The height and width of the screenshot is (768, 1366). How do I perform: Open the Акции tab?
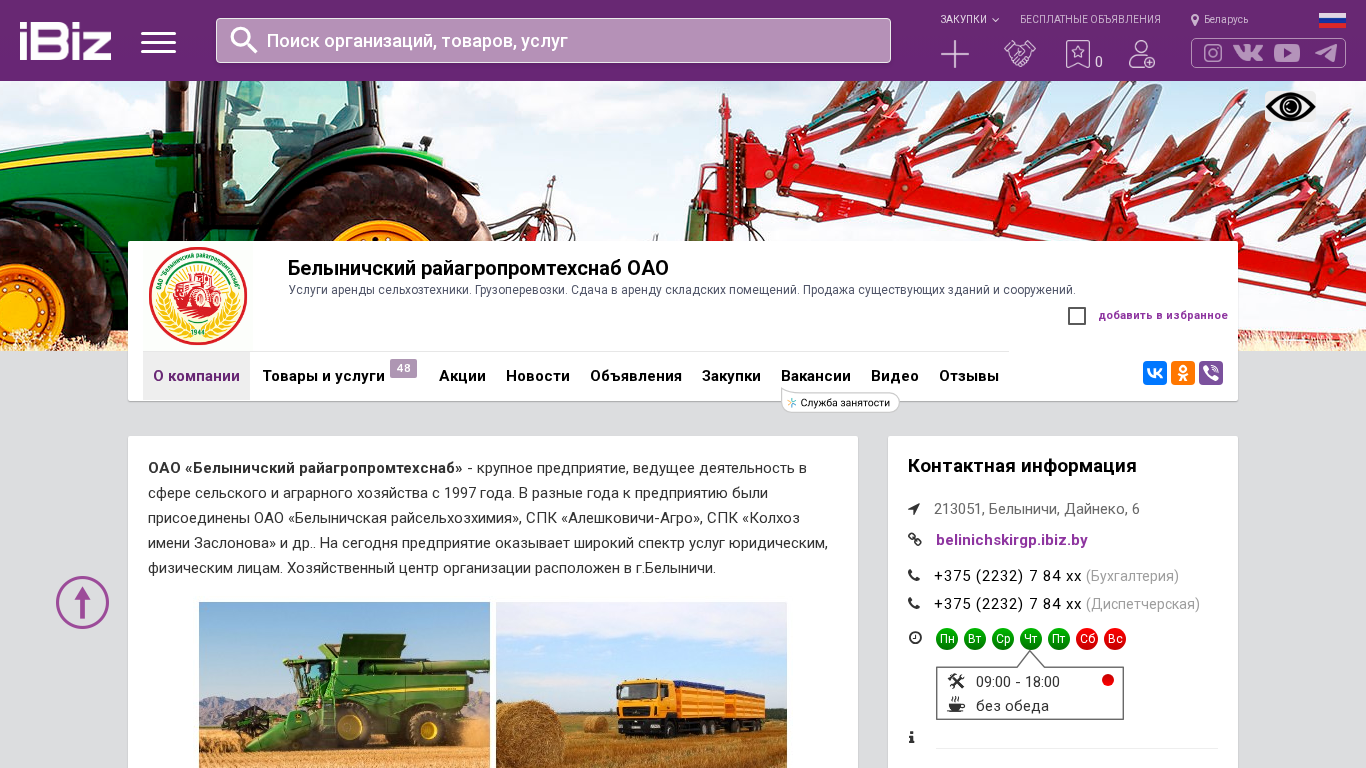tap(462, 376)
